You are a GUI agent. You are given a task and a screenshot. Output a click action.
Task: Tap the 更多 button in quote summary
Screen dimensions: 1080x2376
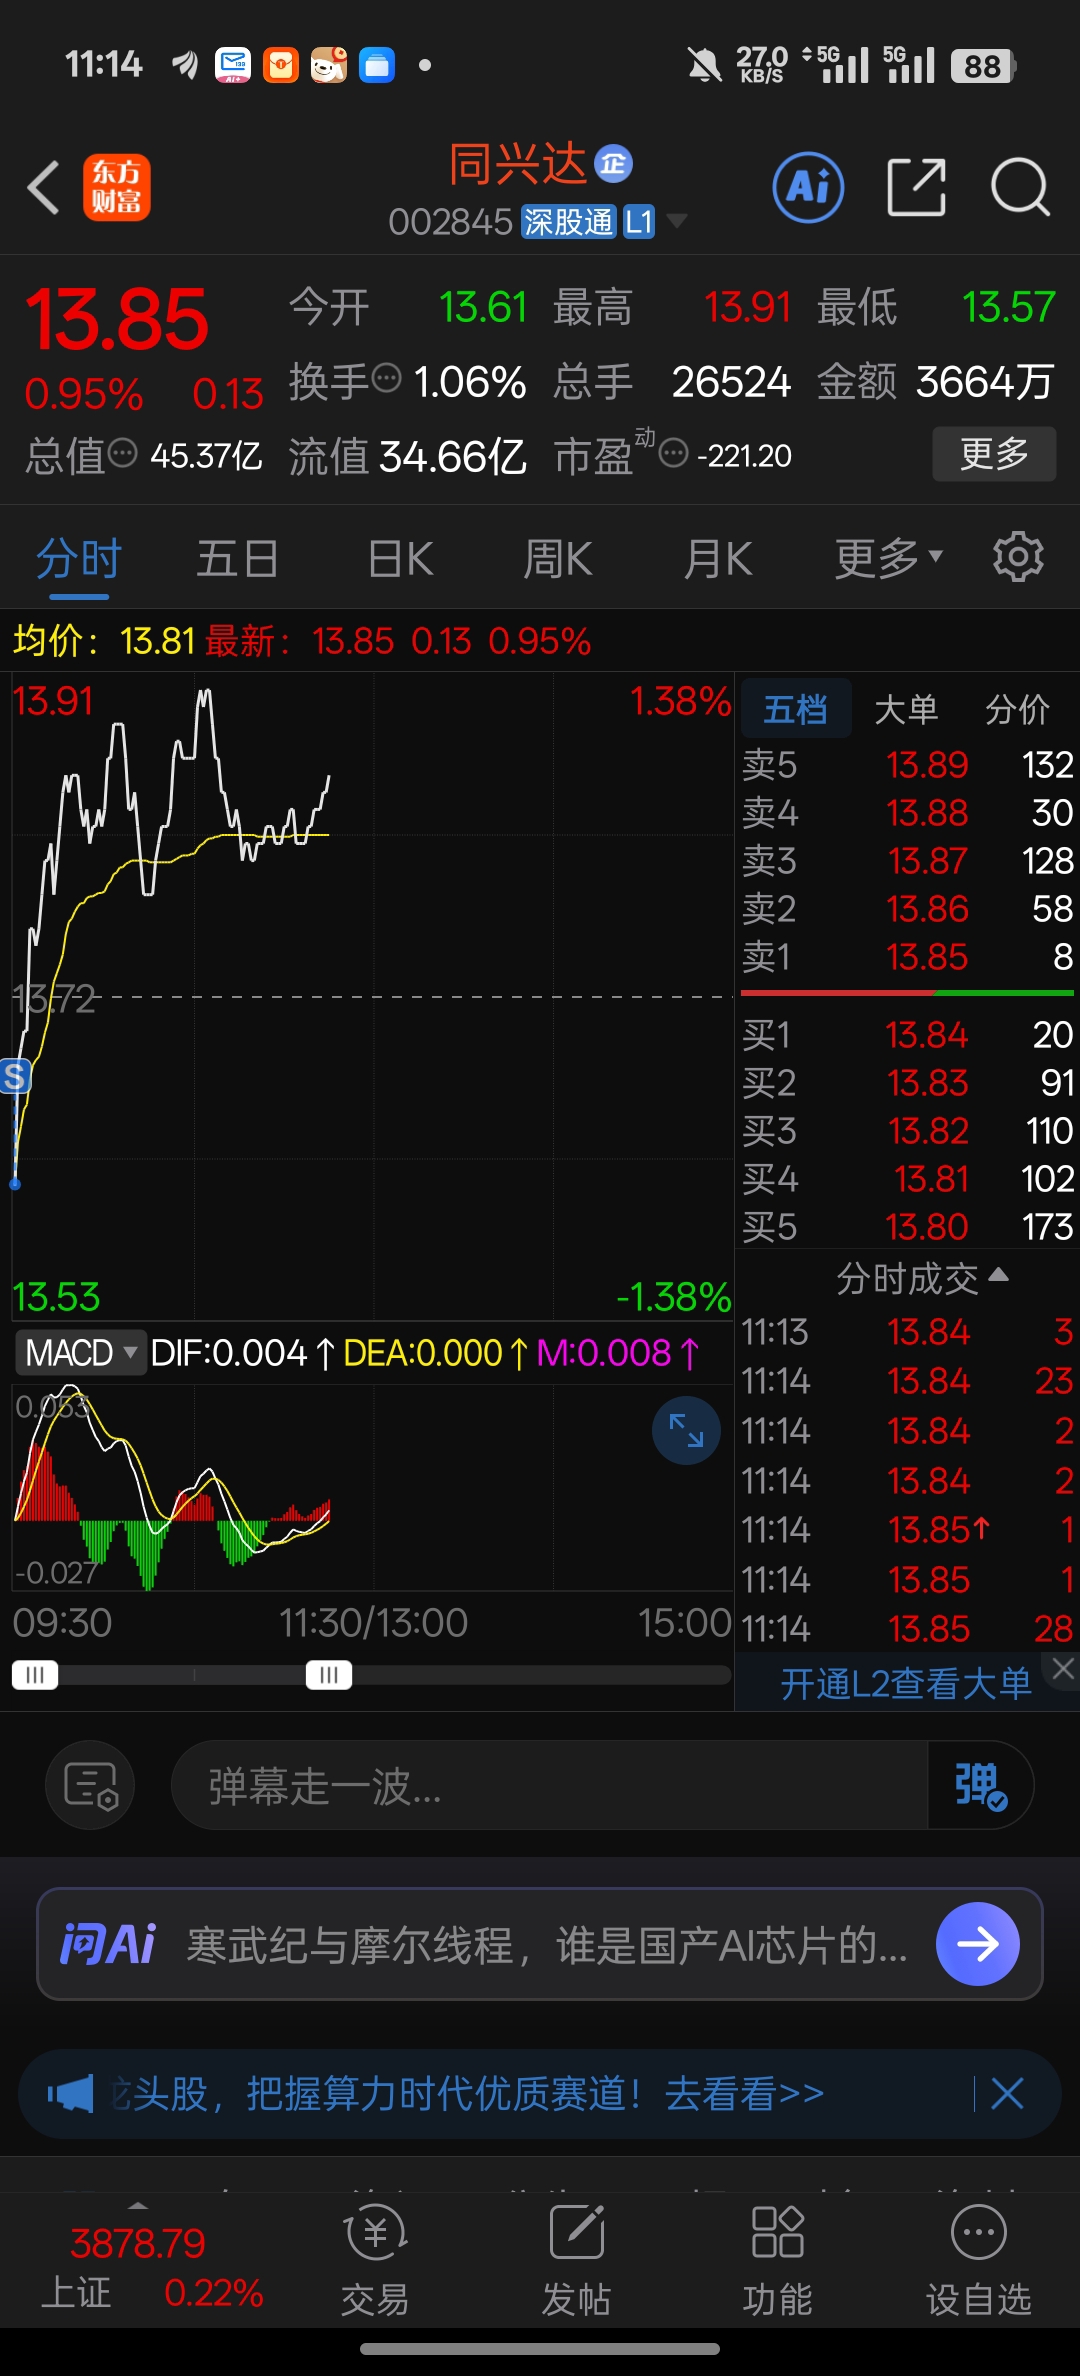(x=994, y=454)
